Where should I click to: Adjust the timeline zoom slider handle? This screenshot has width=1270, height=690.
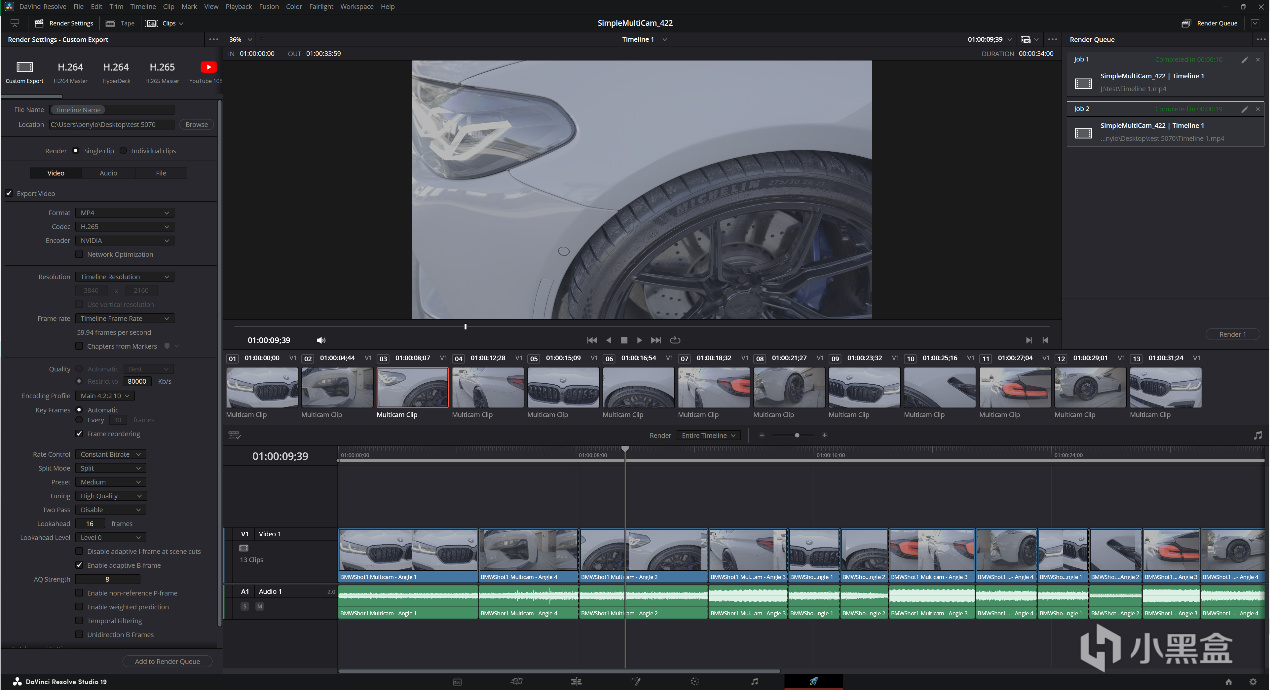(797, 435)
